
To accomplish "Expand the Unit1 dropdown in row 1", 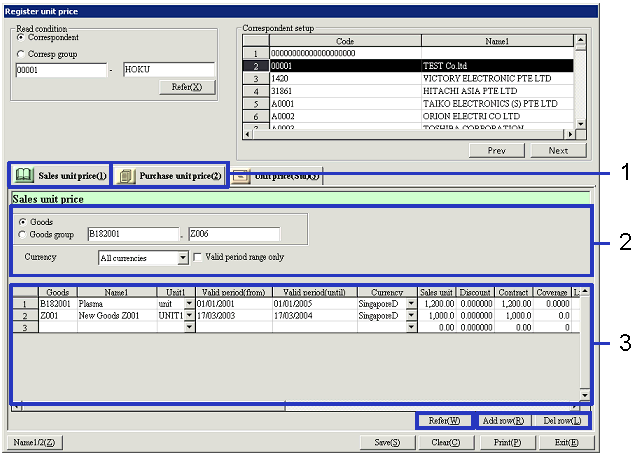I will [x=190, y=303].
